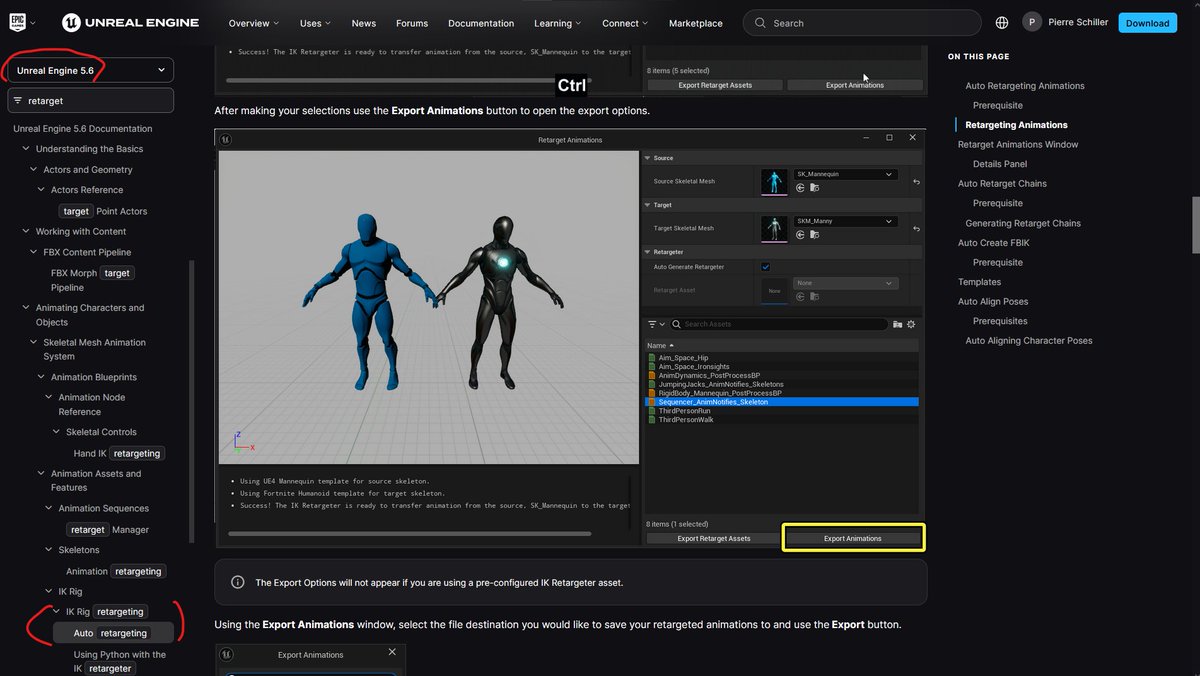
Task: Jump to Auto Retarget Chains section
Action: [x=1002, y=184]
